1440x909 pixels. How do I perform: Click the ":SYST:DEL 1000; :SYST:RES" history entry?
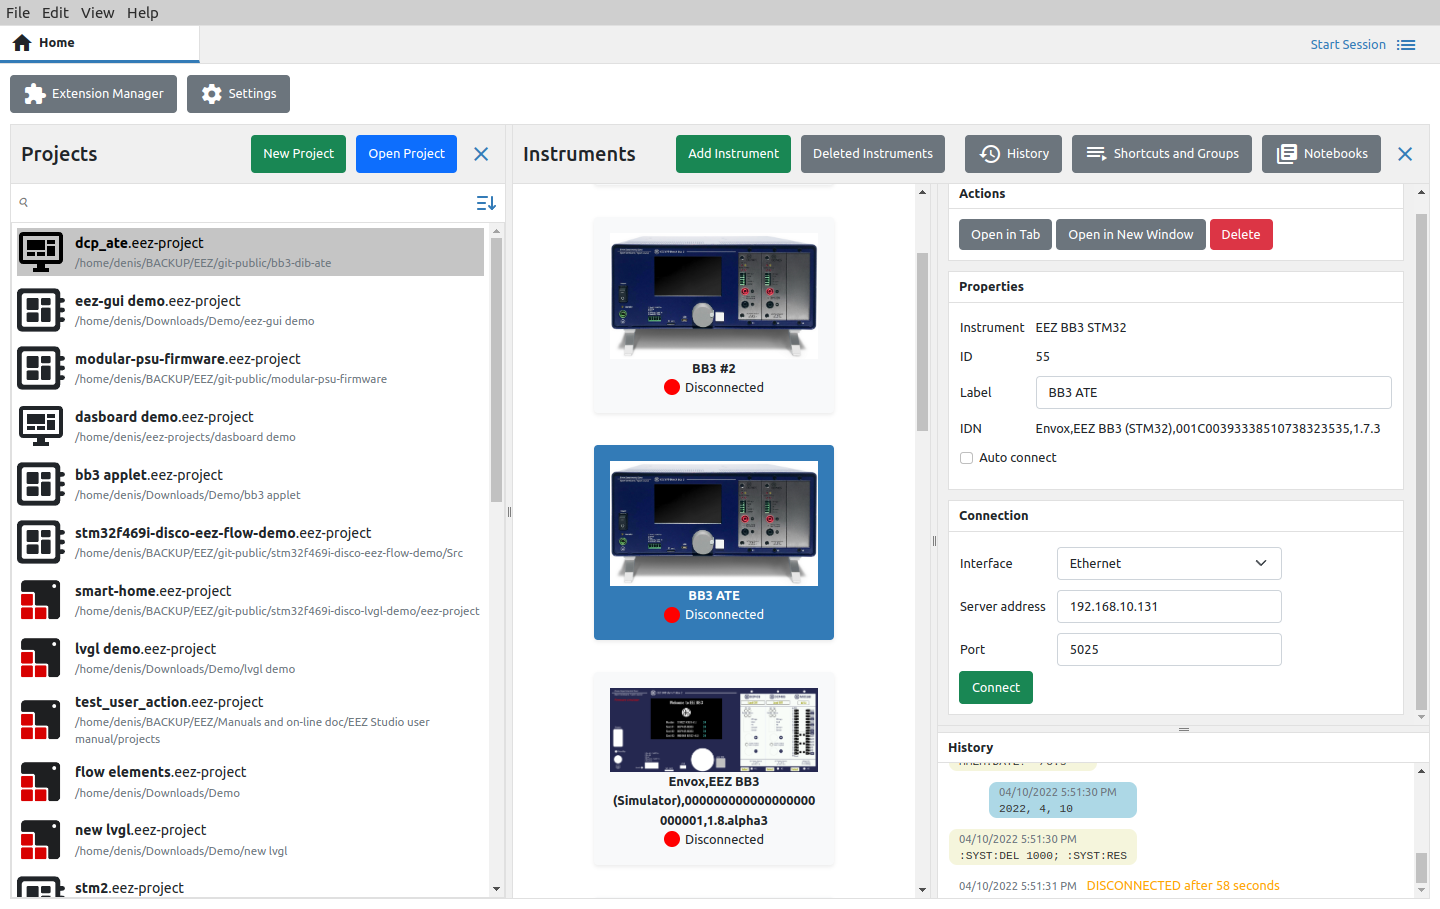tap(1043, 847)
